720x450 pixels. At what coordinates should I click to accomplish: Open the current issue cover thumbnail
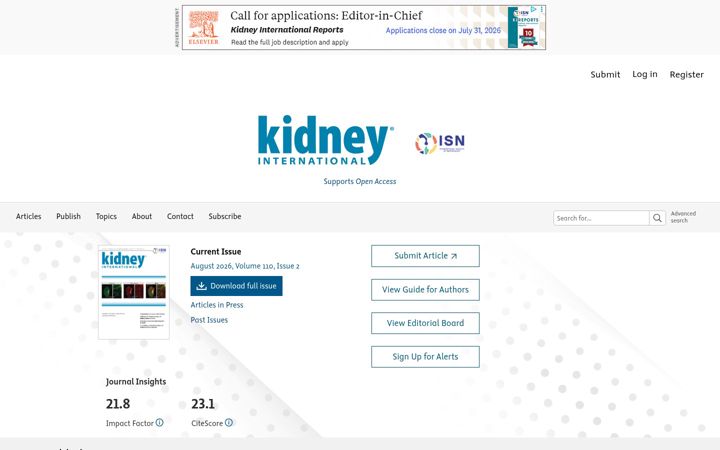click(134, 292)
